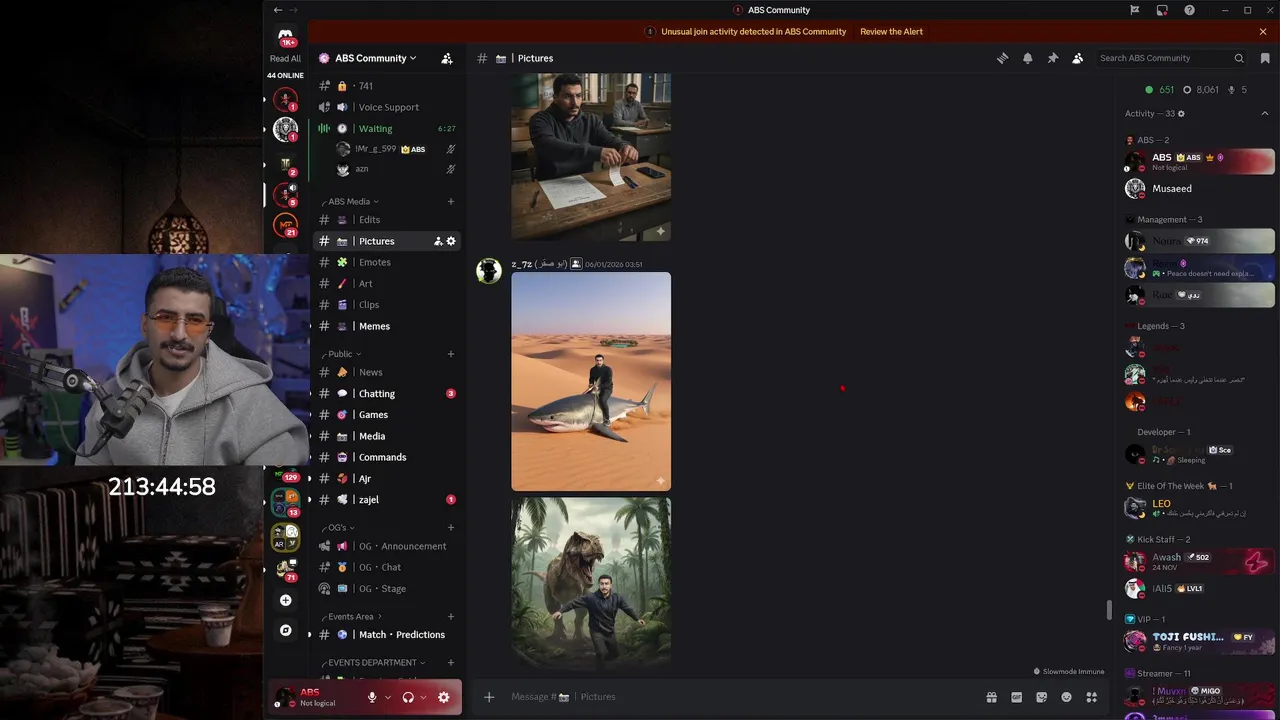Show pinned messages with pin icon

pyautogui.click(x=1052, y=58)
